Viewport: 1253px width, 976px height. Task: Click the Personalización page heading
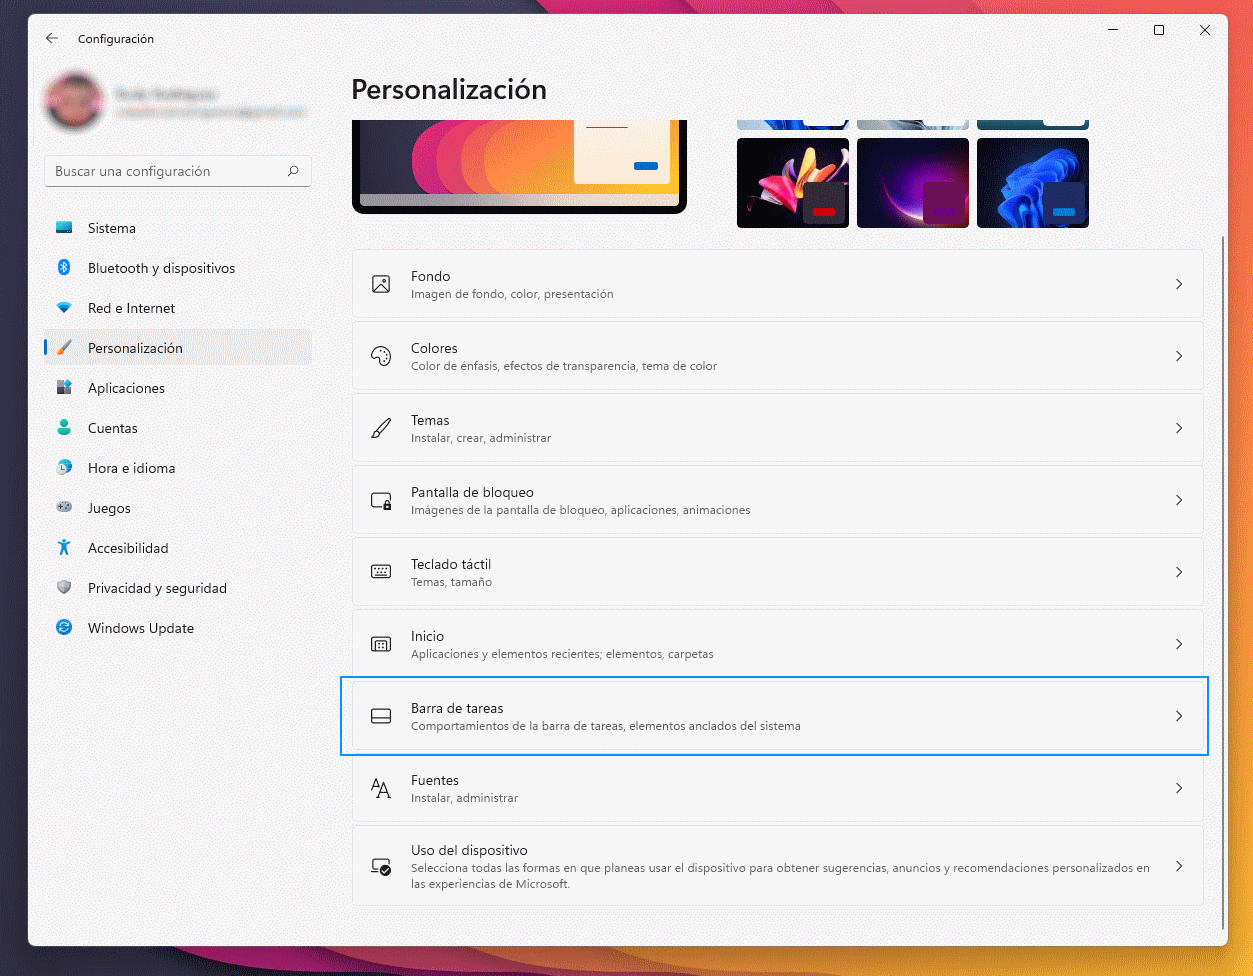coord(449,90)
